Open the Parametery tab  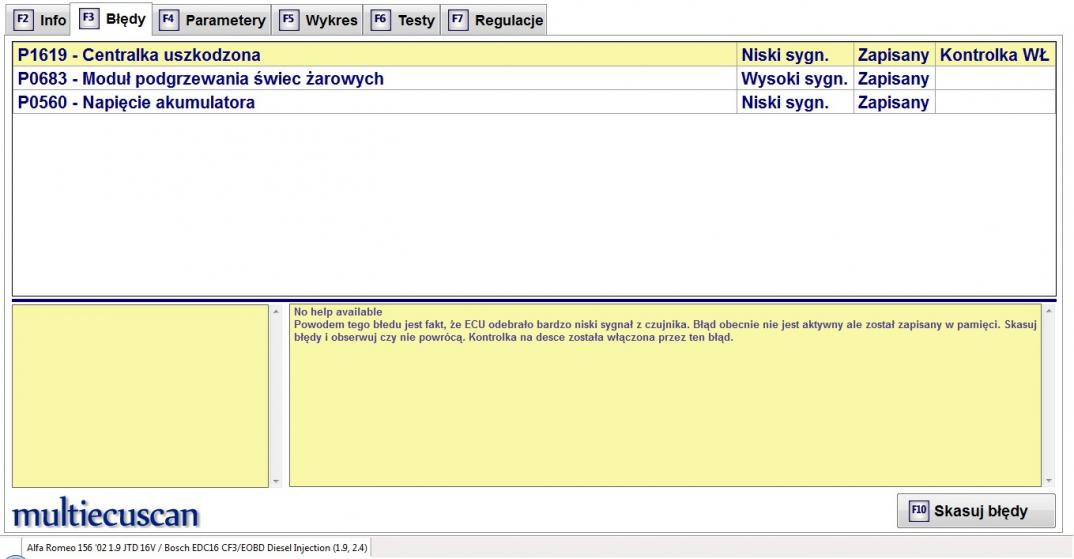coord(212,20)
